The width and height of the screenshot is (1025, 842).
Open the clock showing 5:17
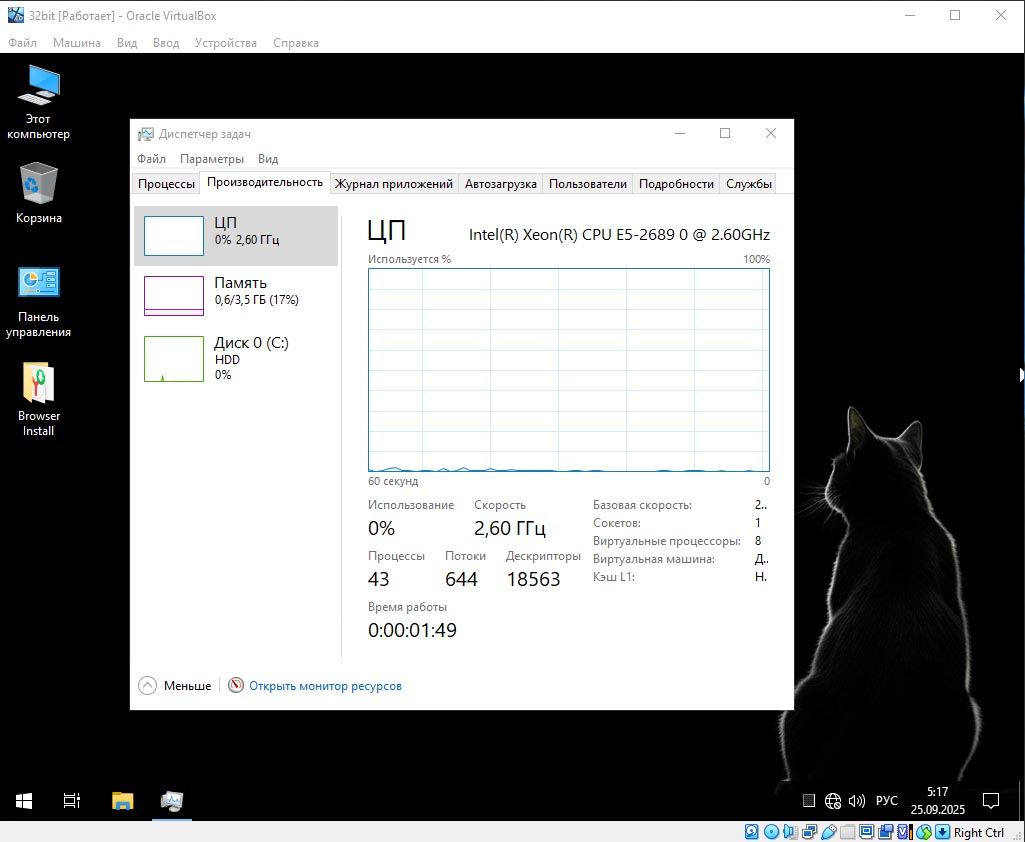click(x=937, y=800)
